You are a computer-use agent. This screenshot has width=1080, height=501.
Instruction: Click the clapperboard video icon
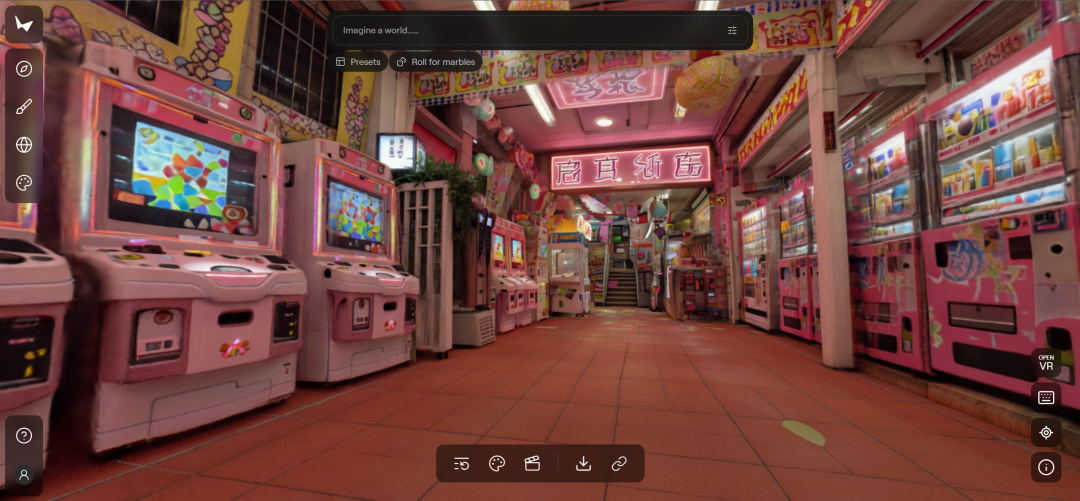[533, 464]
